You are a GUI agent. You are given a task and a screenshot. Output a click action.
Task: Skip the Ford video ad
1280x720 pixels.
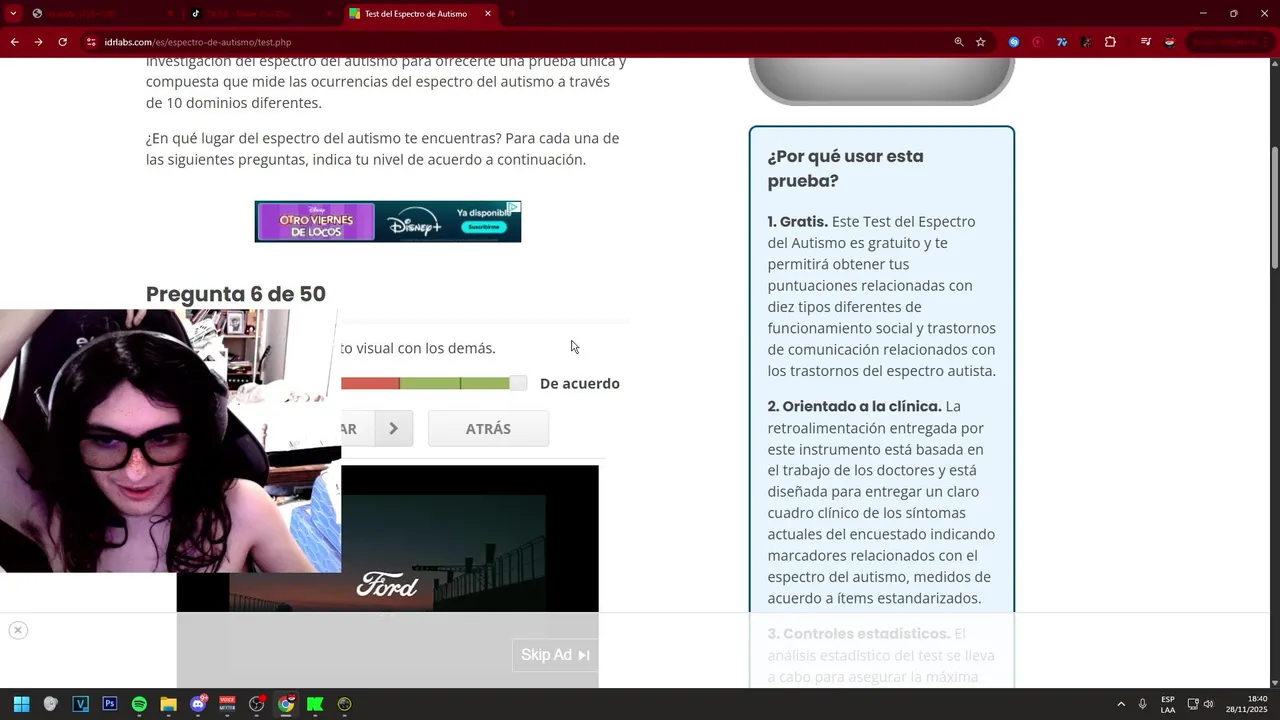click(555, 655)
